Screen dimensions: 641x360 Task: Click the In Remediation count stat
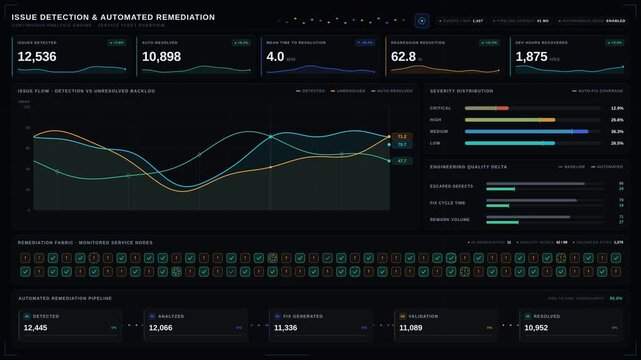(x=490, y=242)
